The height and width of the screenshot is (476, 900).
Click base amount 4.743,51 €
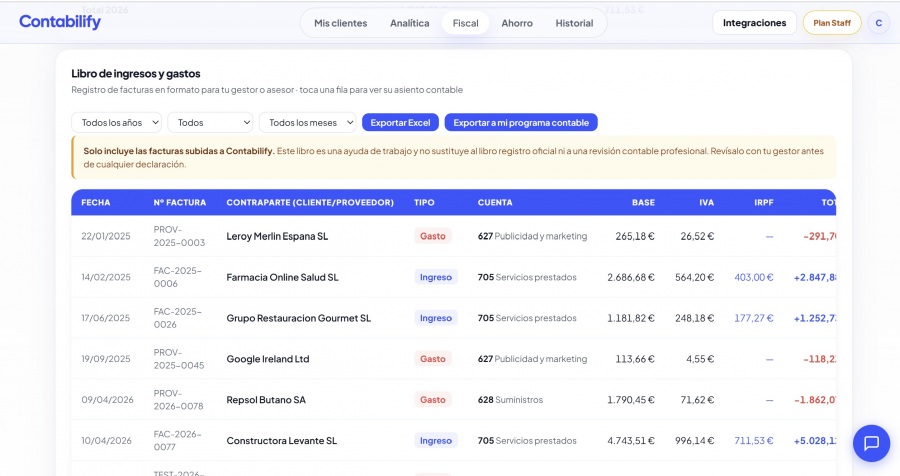point(631,440)
